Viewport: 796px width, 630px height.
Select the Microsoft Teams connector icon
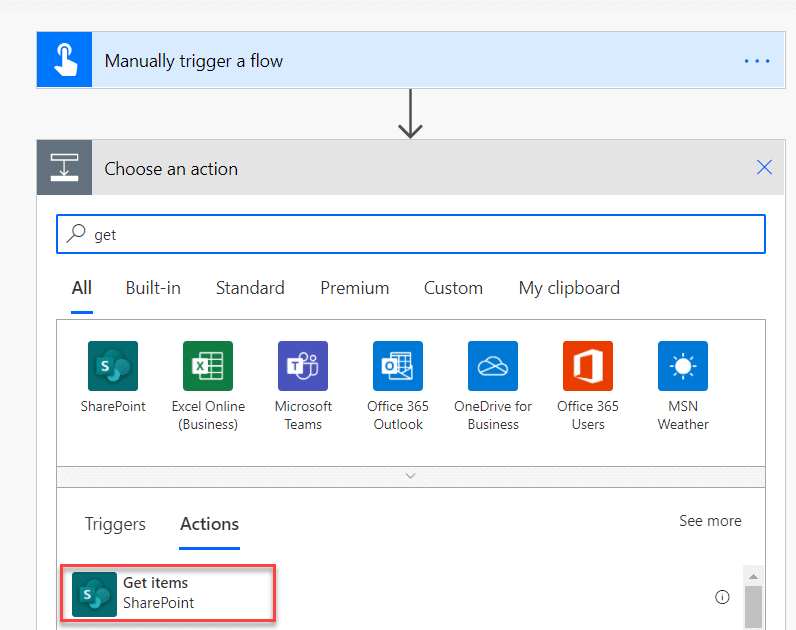point(303,366)
